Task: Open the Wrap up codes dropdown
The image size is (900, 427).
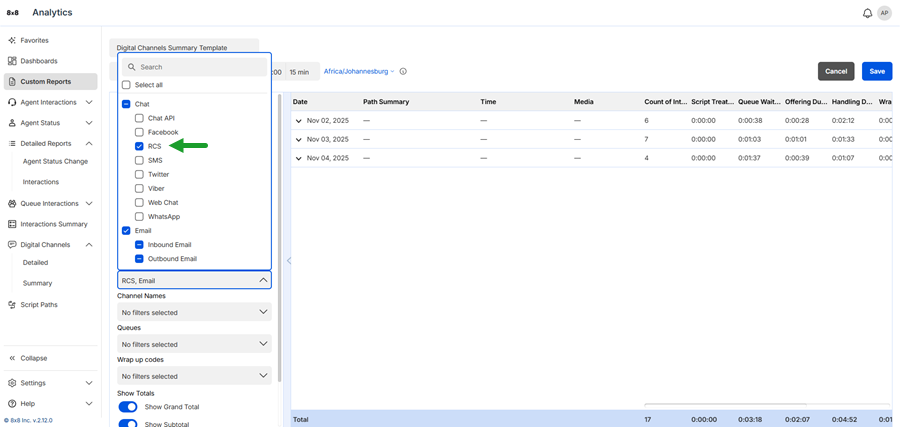Action: pyautogui.click(x=194, y=376)
